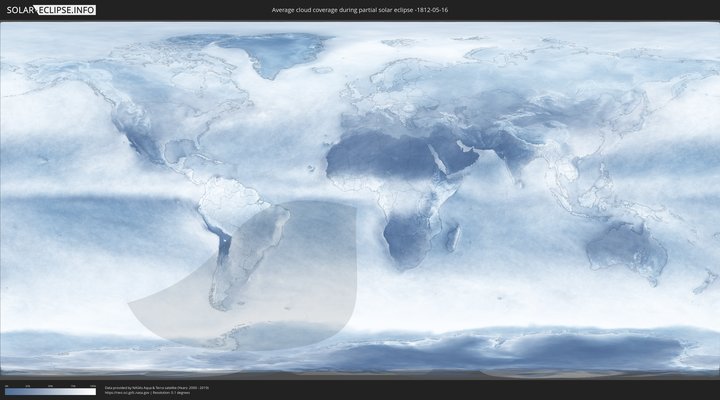Image resolution: width=720 pixels, height=400 pixels.
Task: Click the white 100% end of legend
Action: click(x=93, y=391)
